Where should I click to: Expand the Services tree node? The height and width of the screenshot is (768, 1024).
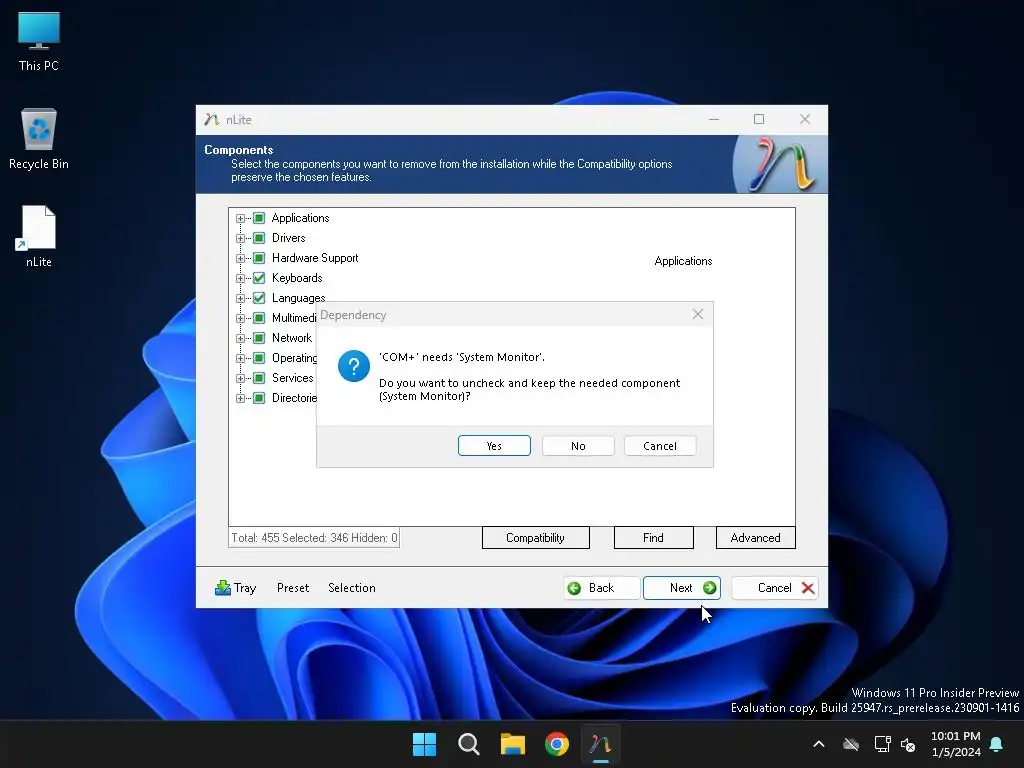click(240, 378)
